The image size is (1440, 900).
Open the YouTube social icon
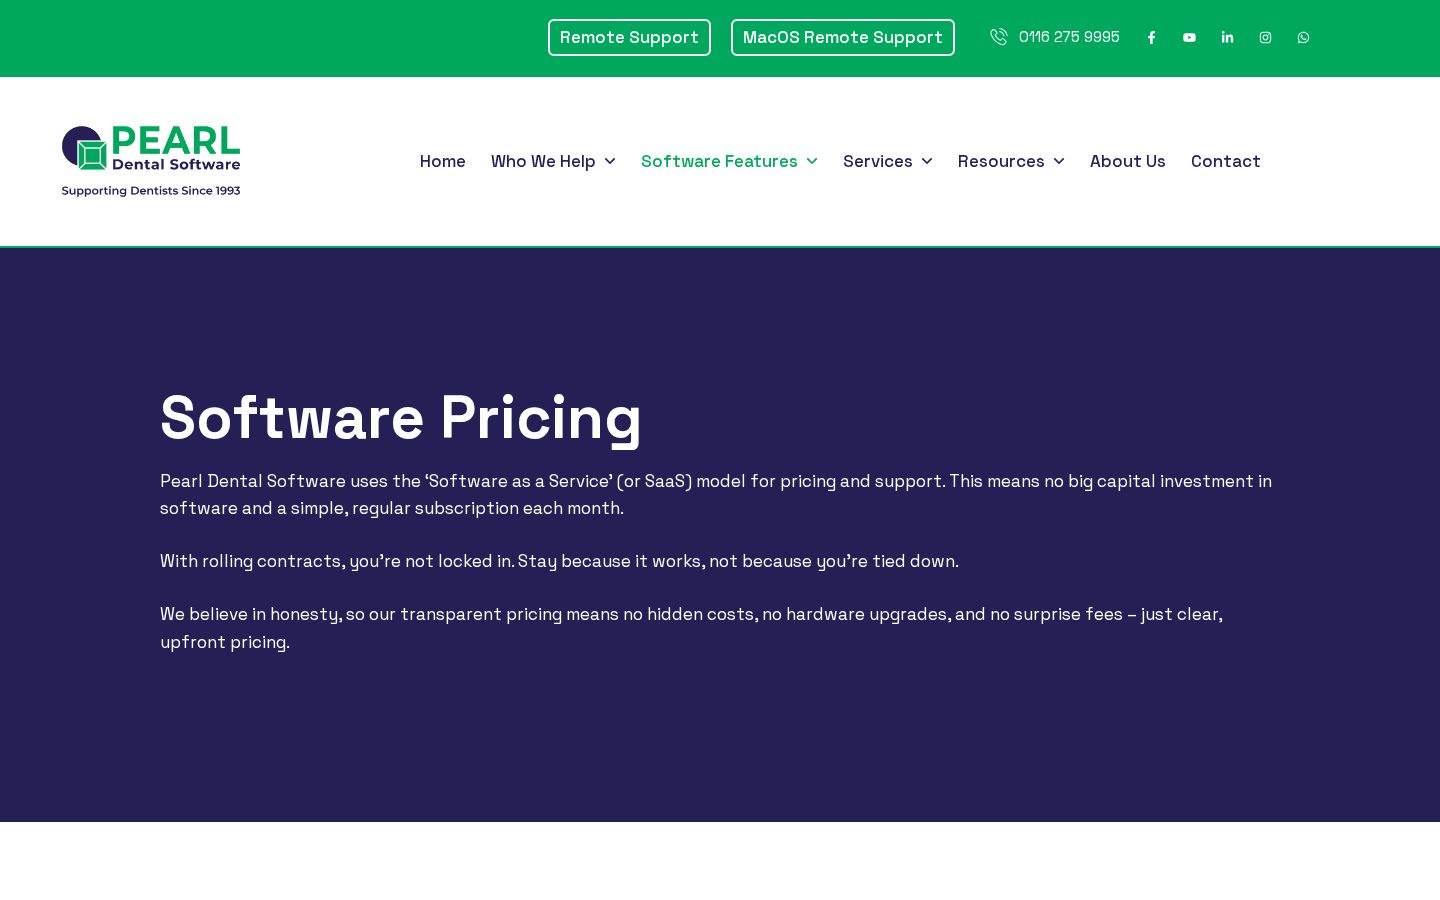click(x=1189, y=38)
